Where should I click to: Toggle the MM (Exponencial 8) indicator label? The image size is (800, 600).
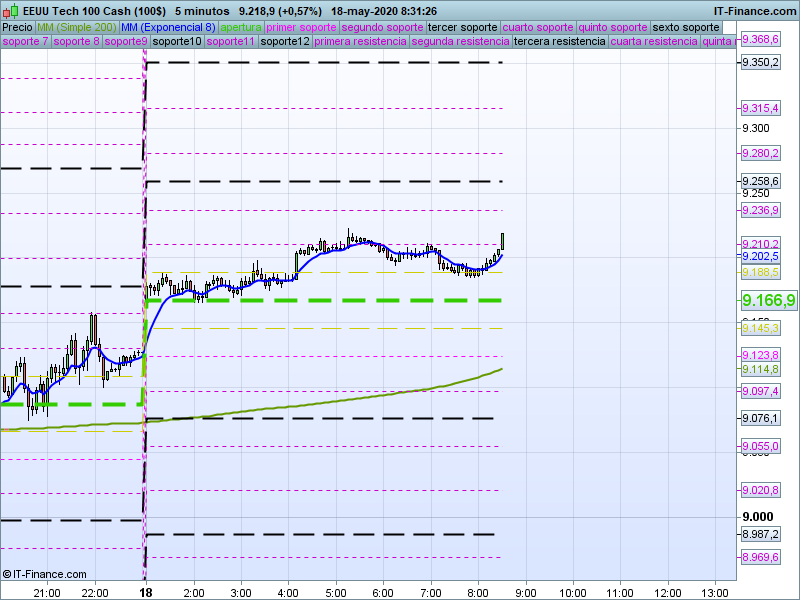click(175, 27)
